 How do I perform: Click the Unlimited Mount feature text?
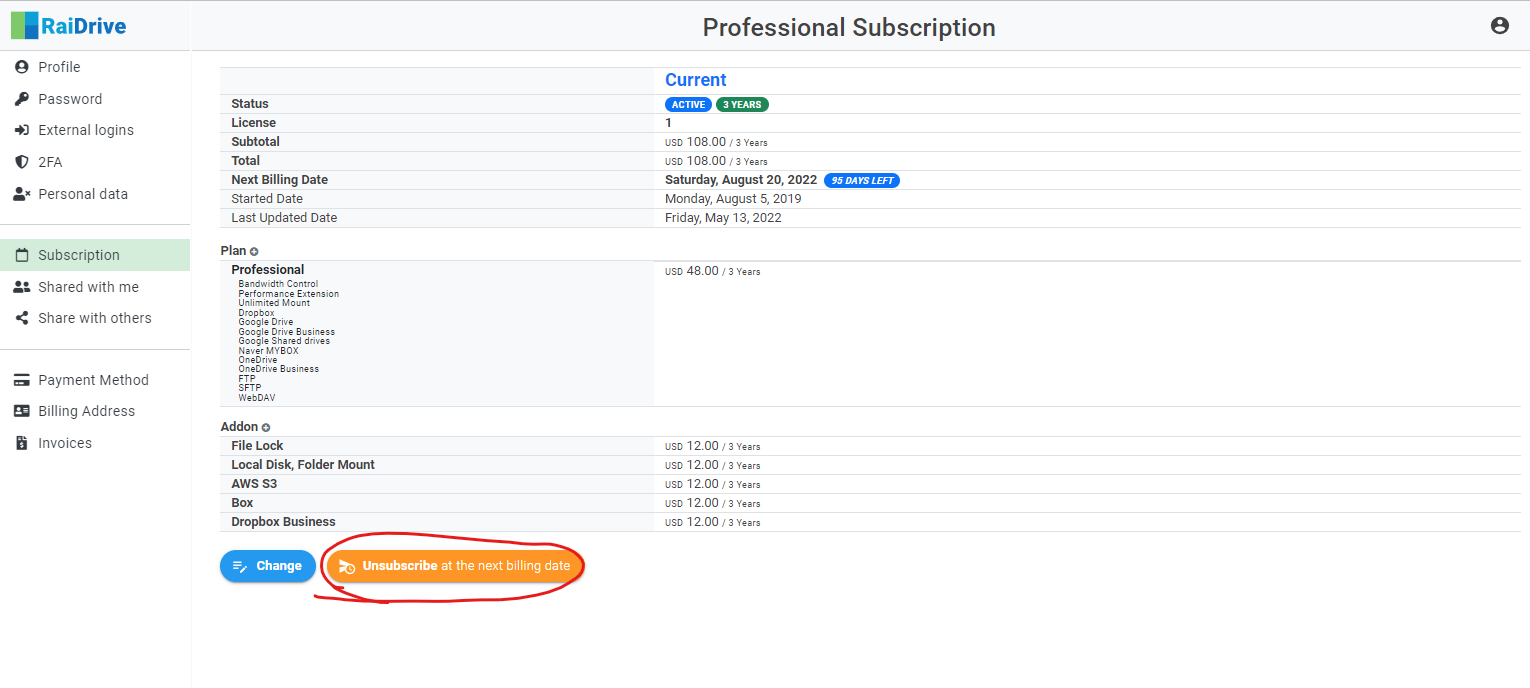coord(274,303)
